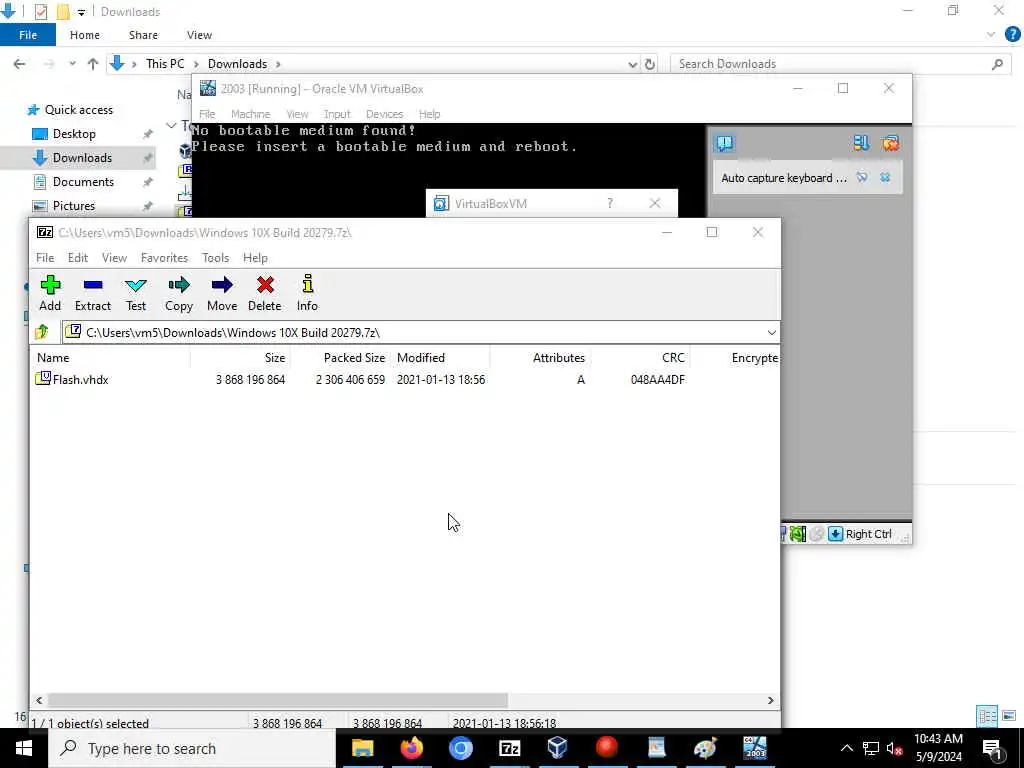Image resolution: width=1024 pixels, height=768 pixels.
Task: Select the Flash.vhdx file icon
Action: coord(43,378)
